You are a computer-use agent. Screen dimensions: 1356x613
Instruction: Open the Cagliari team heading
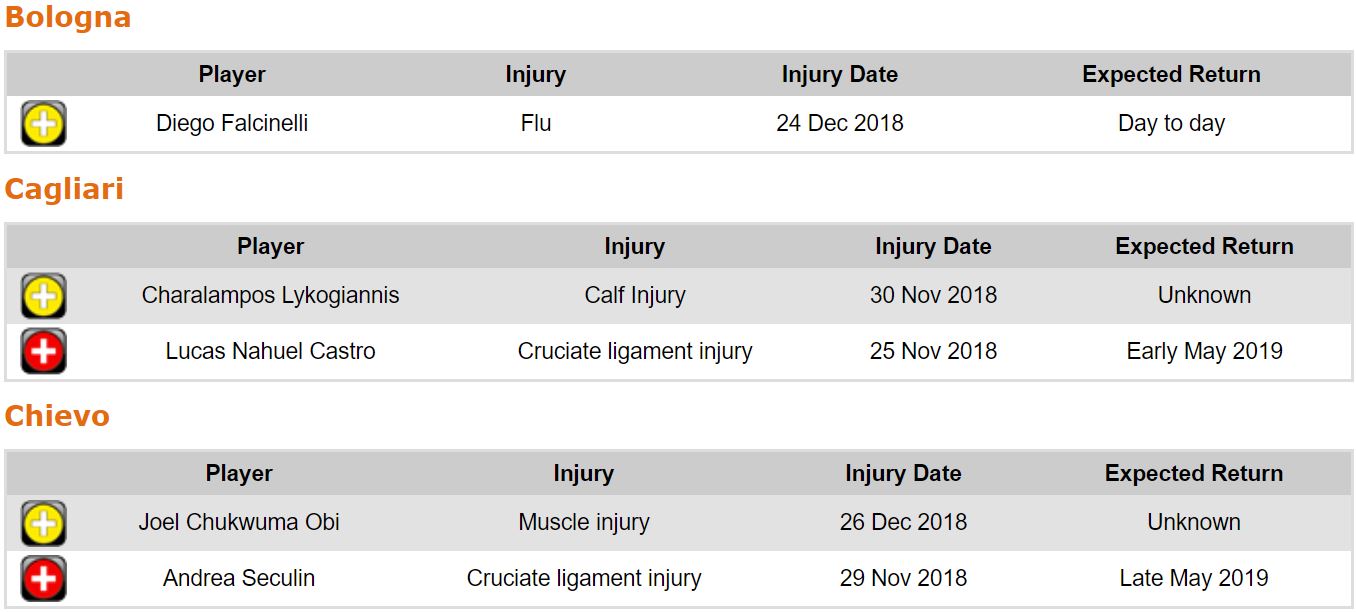tap(64, 189)
